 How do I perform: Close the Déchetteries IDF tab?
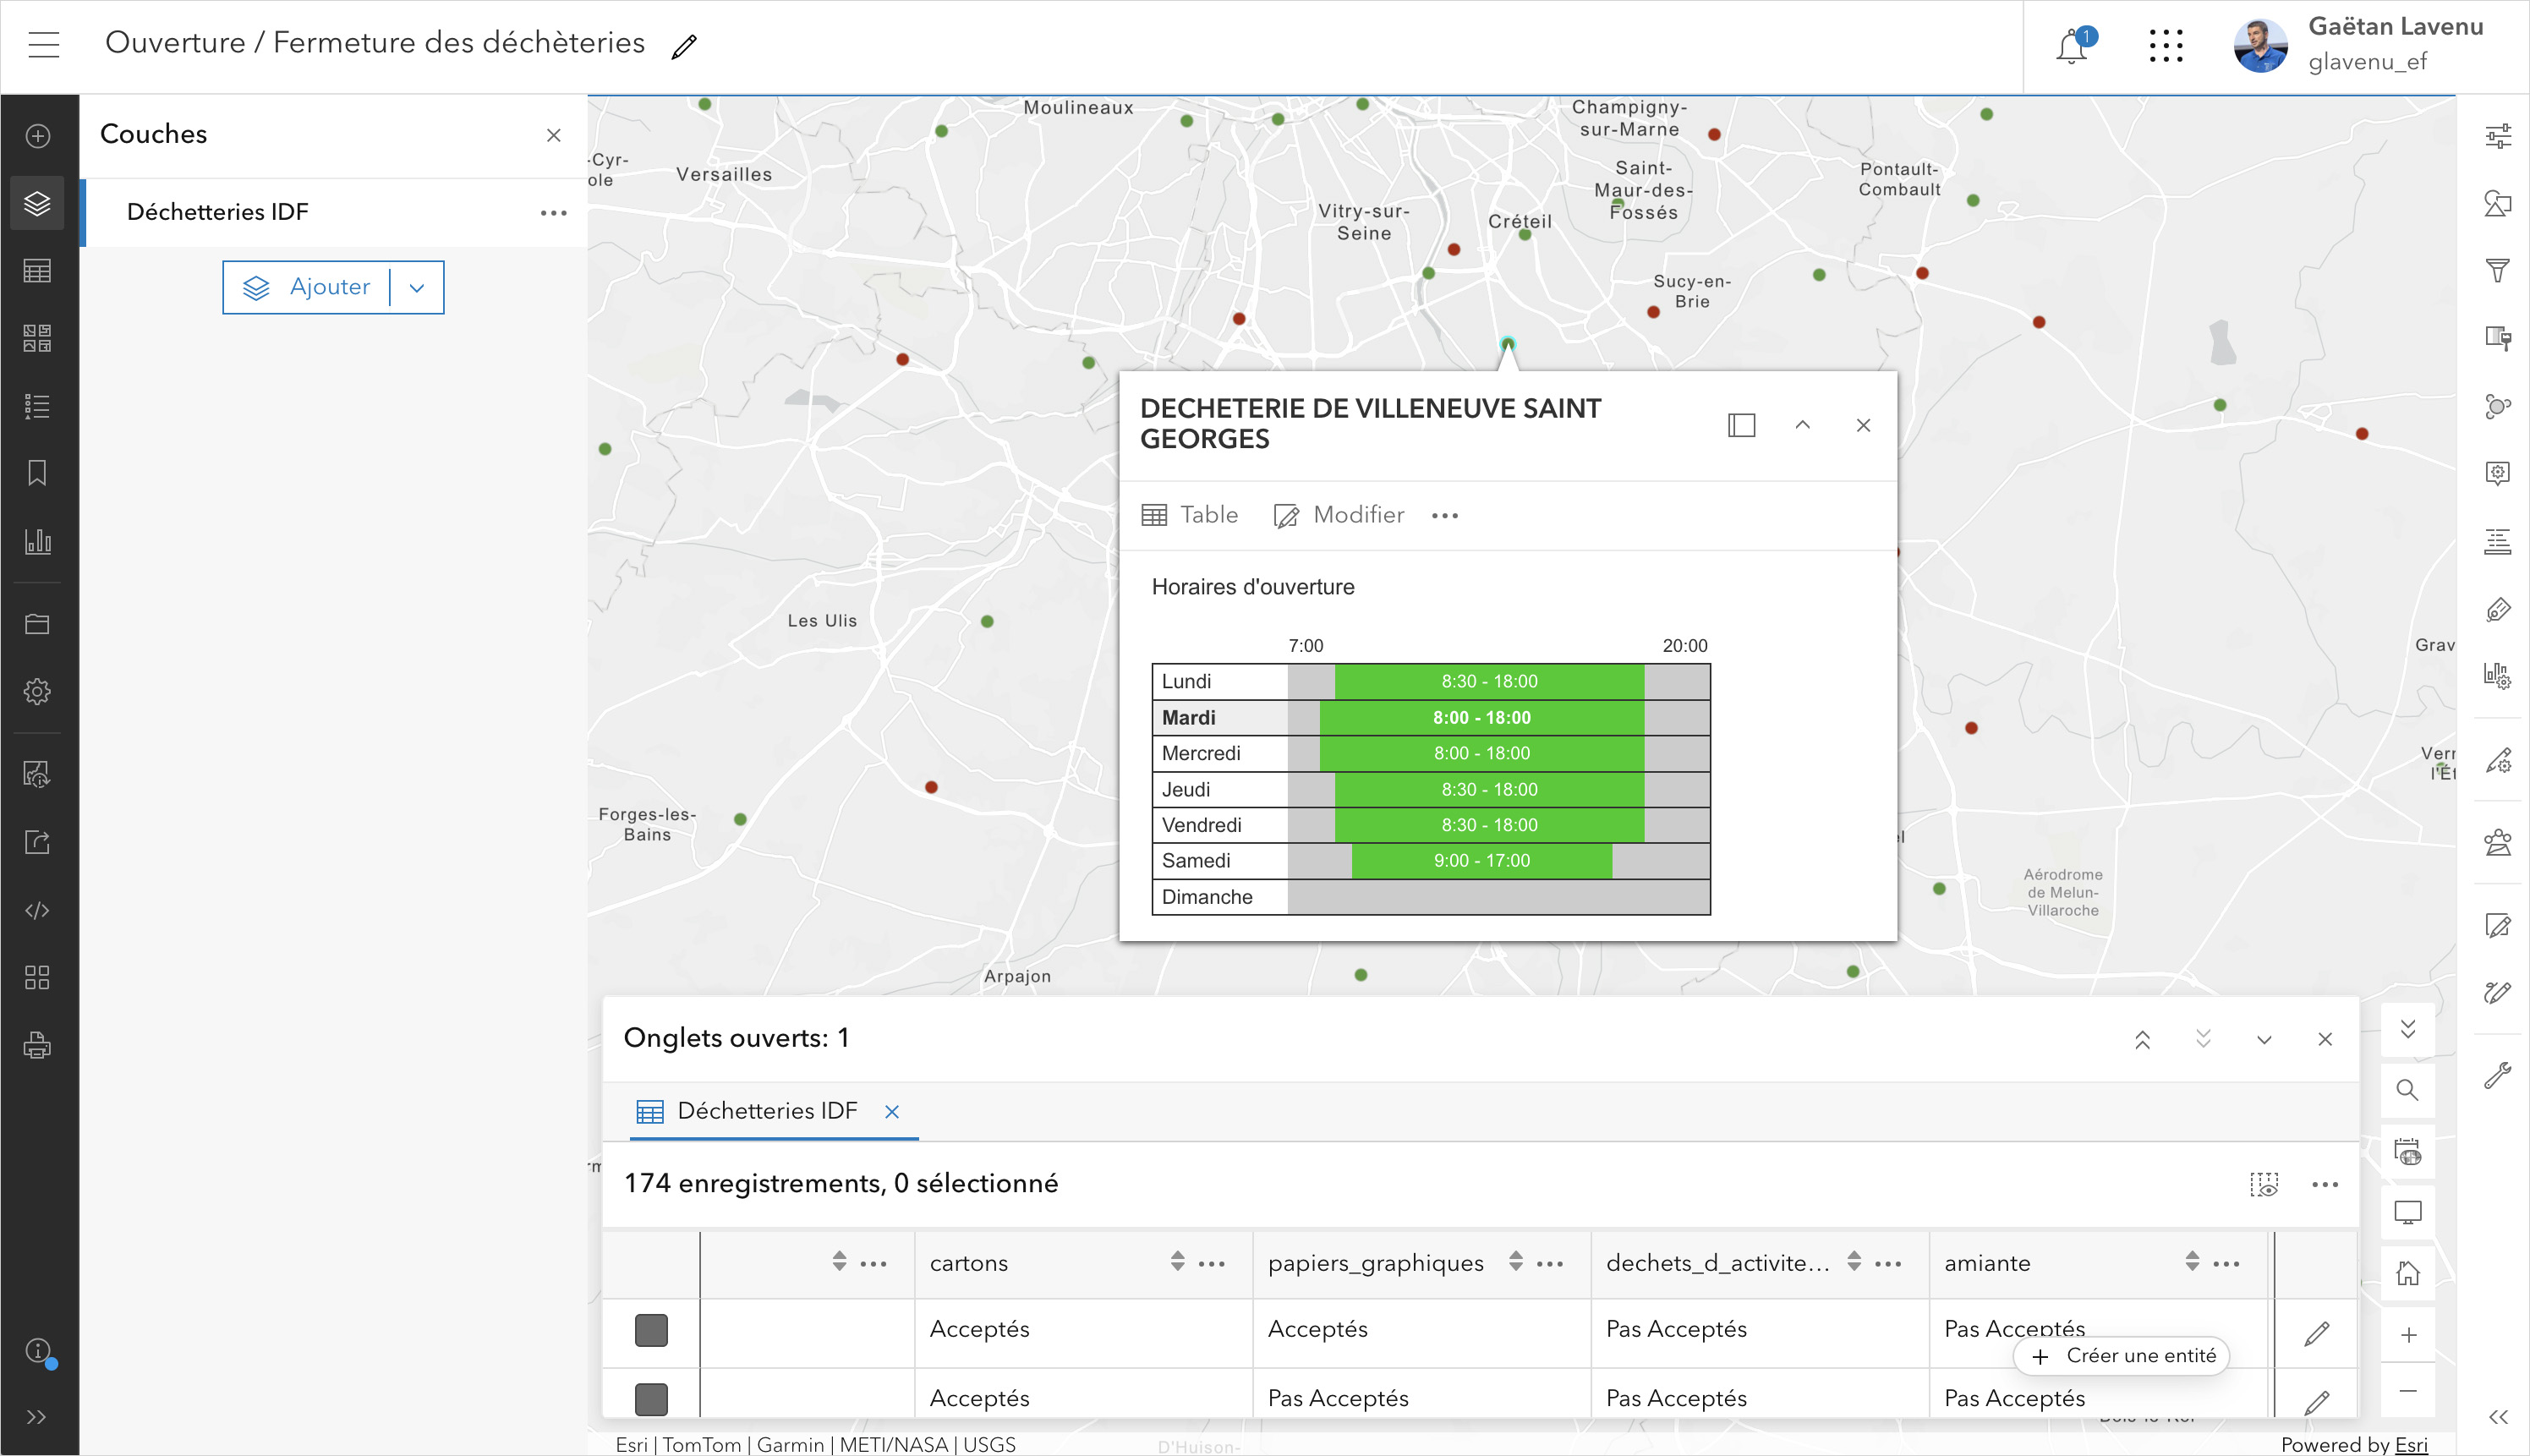[x=893, y=1112]
